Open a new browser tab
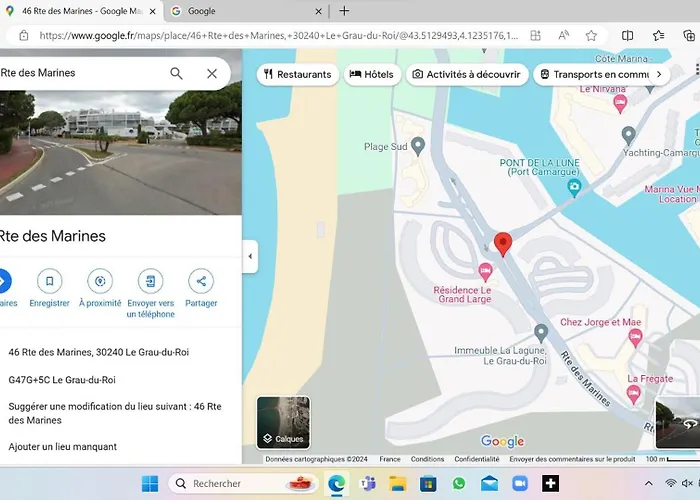This screenshot has height=500, width=700. click(x=344, y=11)
